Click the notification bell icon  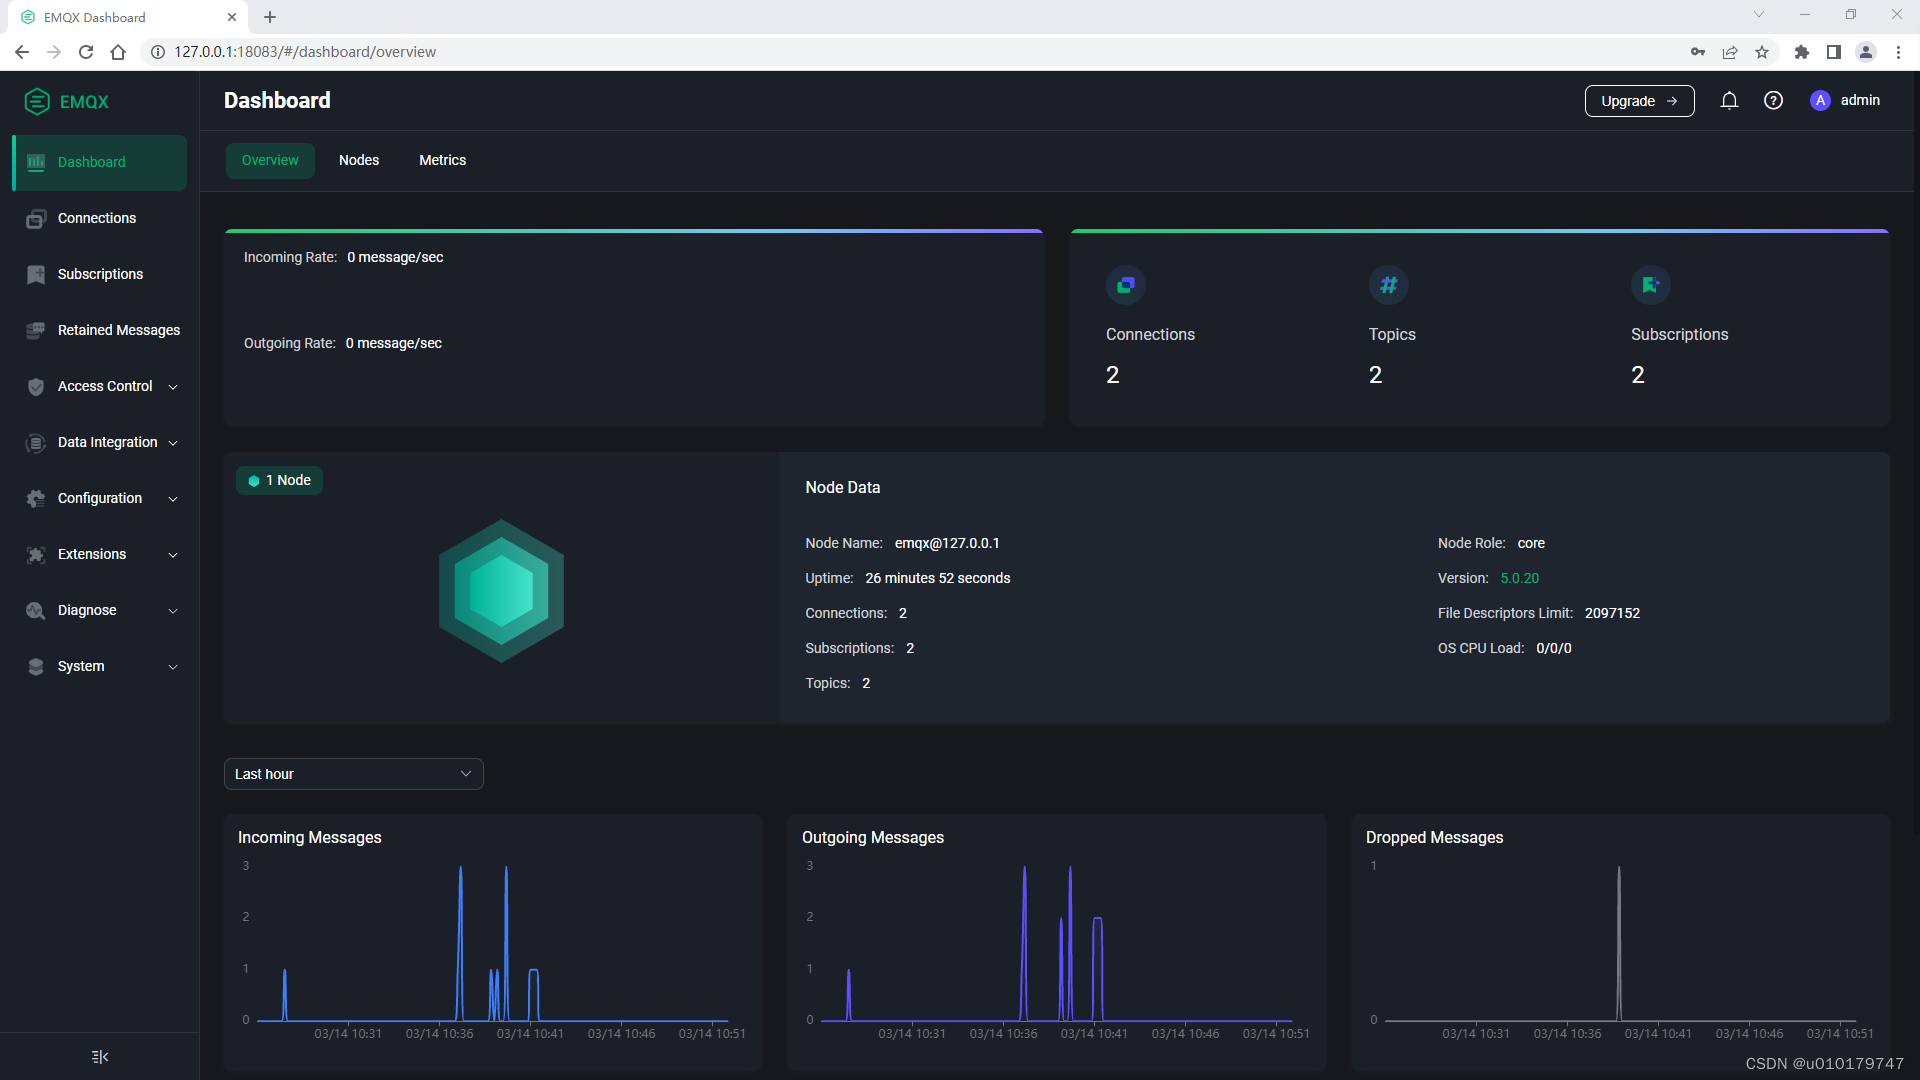click(x=1729, y=101)
